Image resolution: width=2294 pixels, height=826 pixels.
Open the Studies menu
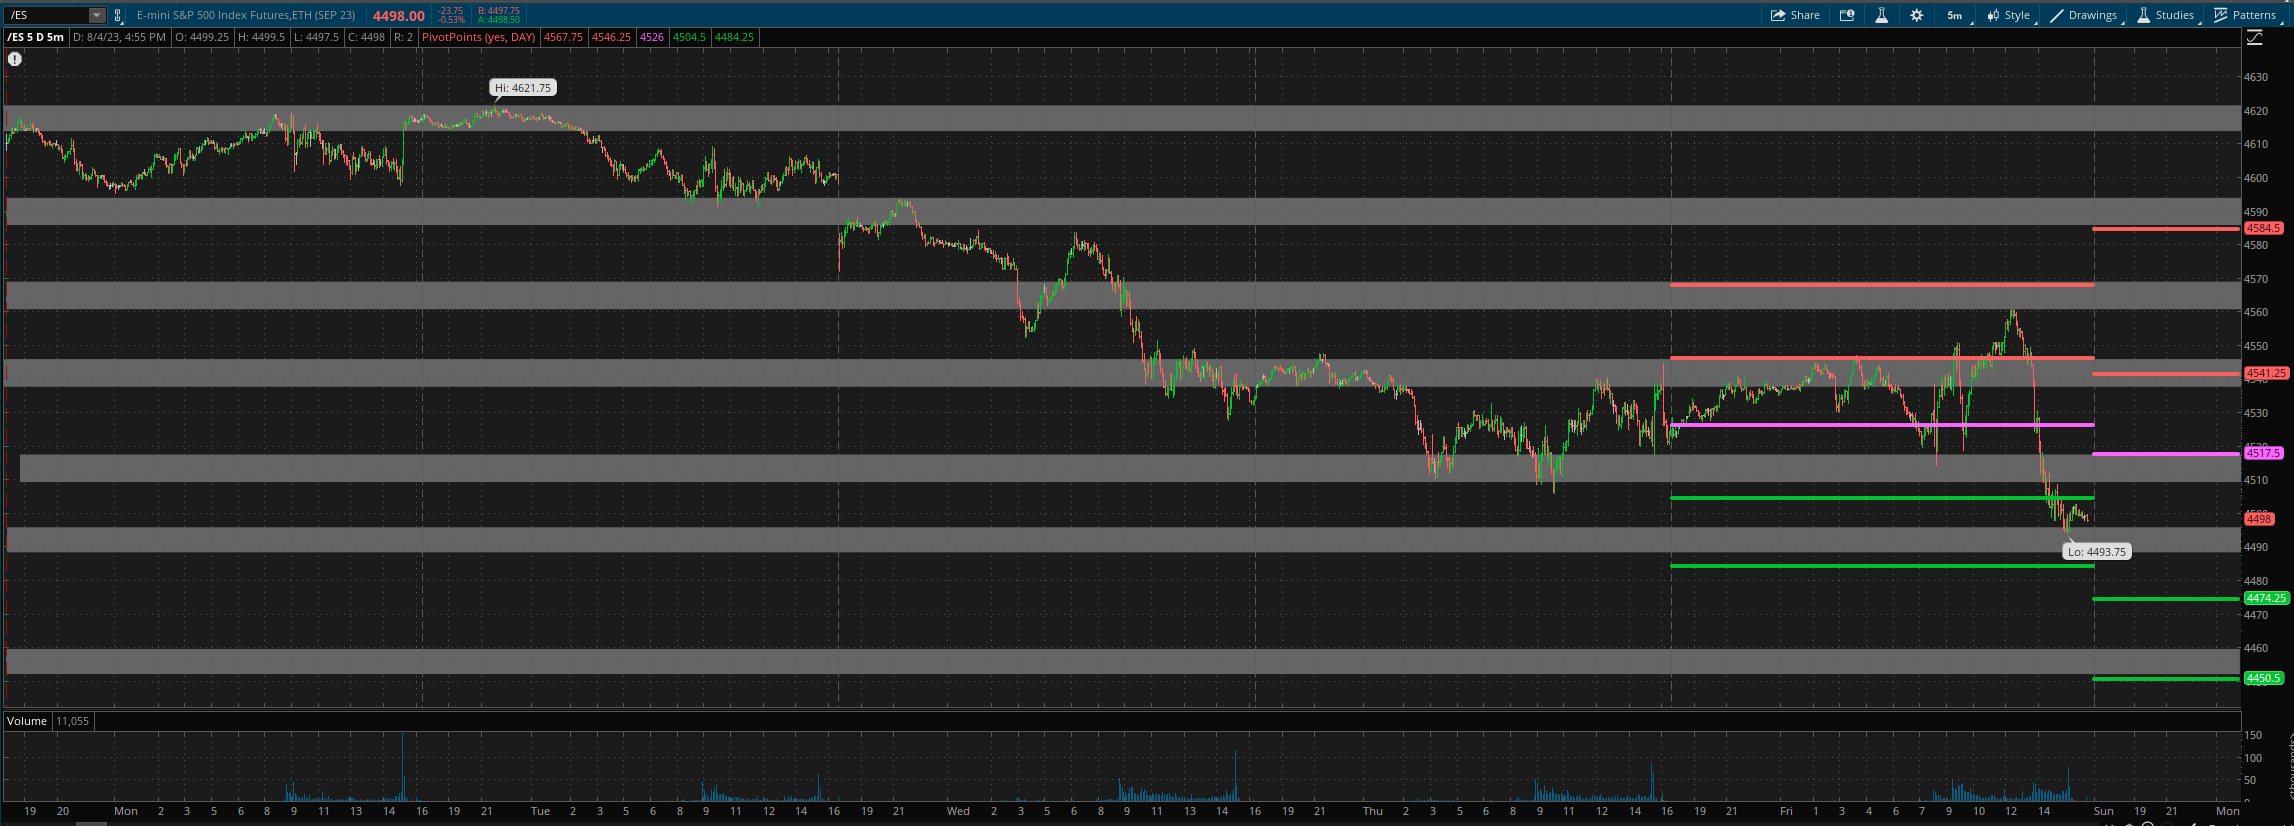[2166, 15]
